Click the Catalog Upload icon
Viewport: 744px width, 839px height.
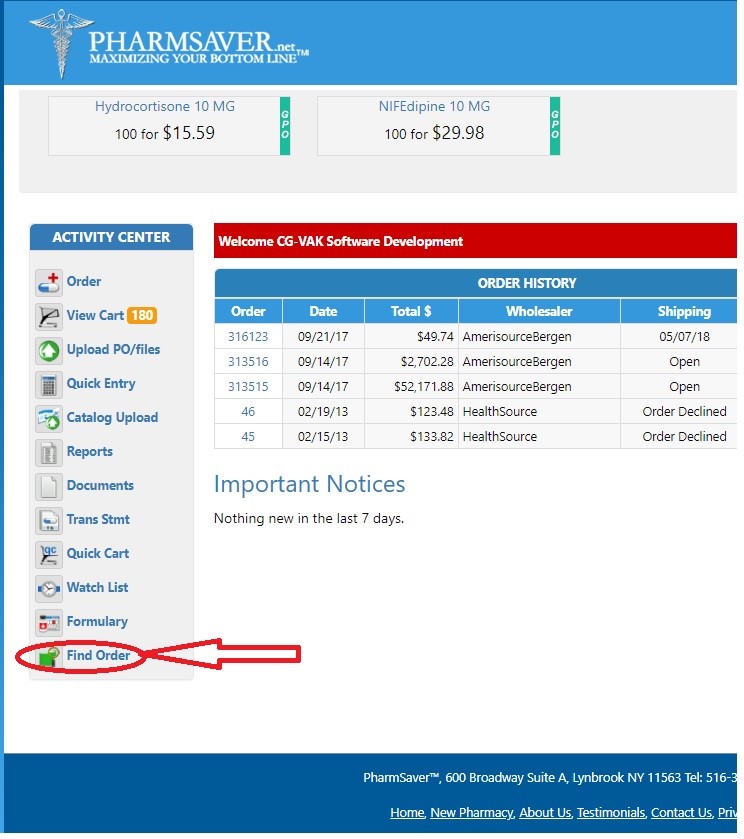point(49,418)
